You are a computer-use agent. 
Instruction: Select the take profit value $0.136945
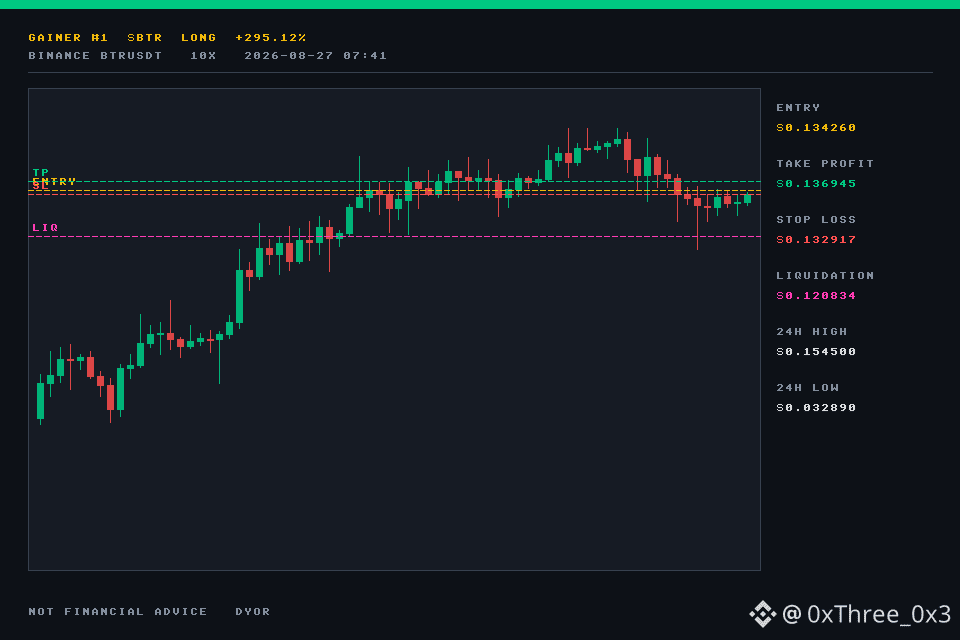(x=816, y=184)
